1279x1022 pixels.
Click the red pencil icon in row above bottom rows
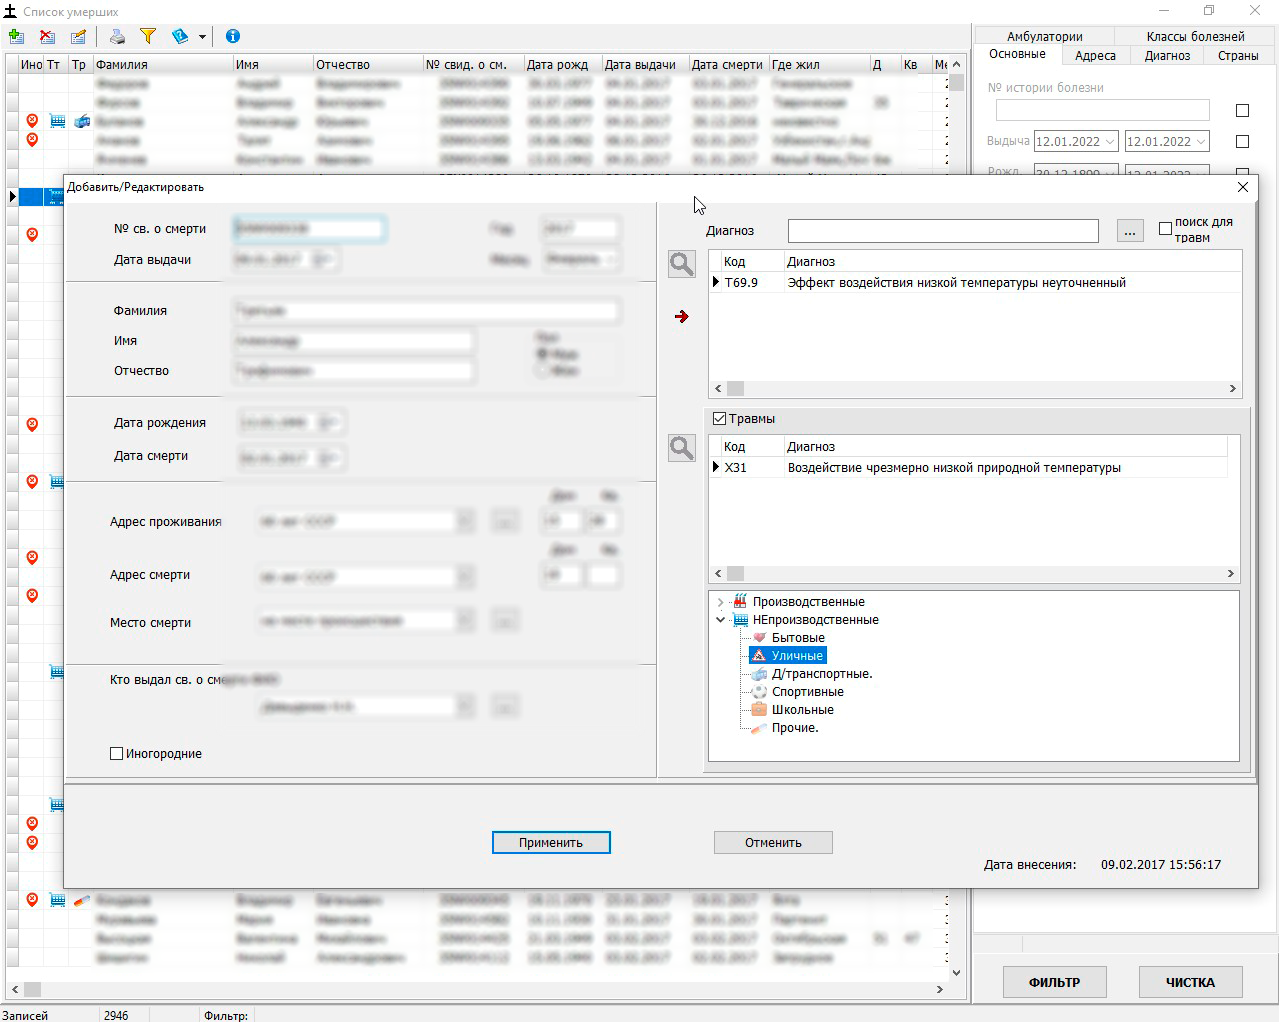pyautogui.click(x=82, y=900)
